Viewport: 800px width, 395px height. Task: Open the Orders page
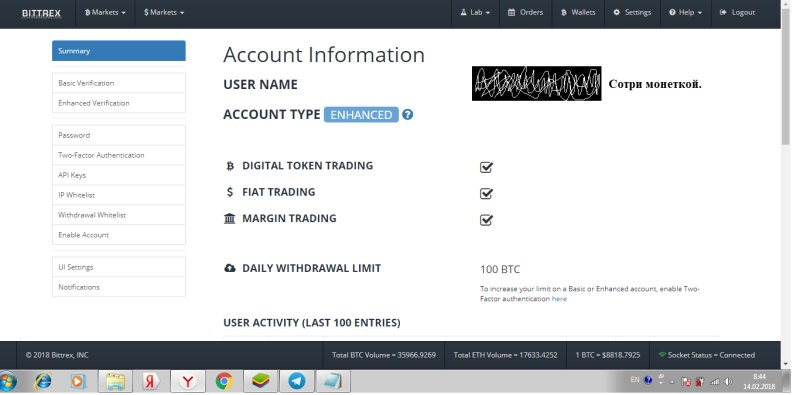pyautogui.click(x=526, y=12)
